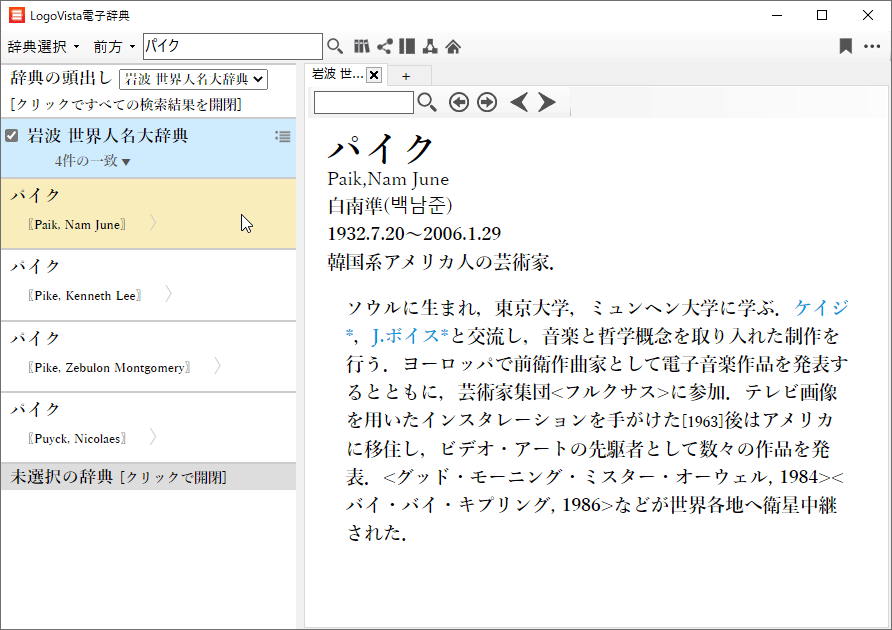Click the circled left-arrow history back button
Screen dimensions: 892x630
pyautogui.click(x=459, y=102)
